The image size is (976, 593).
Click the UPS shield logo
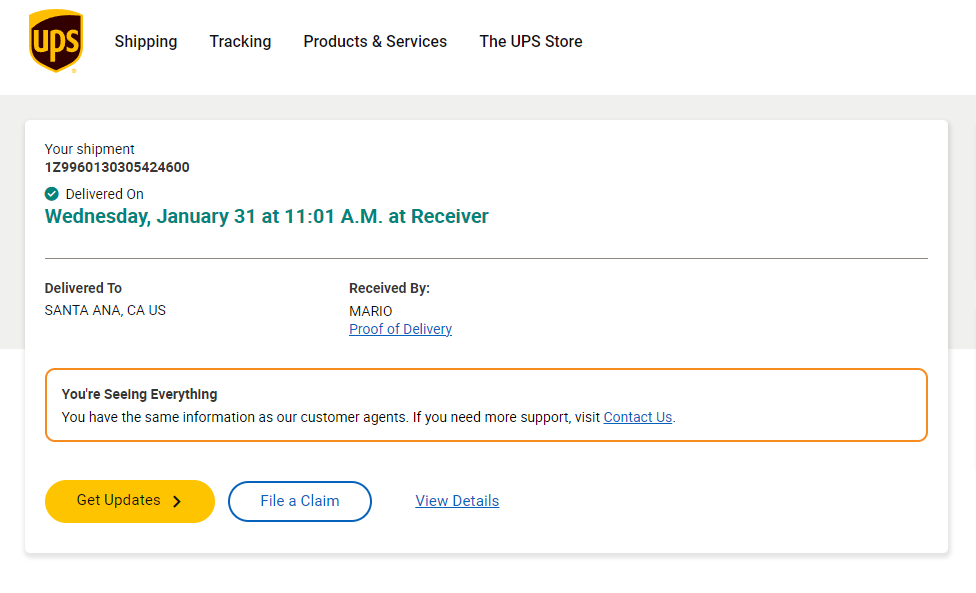56,41
